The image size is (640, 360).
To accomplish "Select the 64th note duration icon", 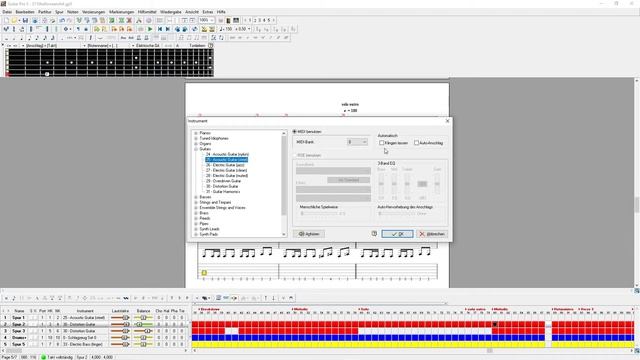I will pos(53,38).
